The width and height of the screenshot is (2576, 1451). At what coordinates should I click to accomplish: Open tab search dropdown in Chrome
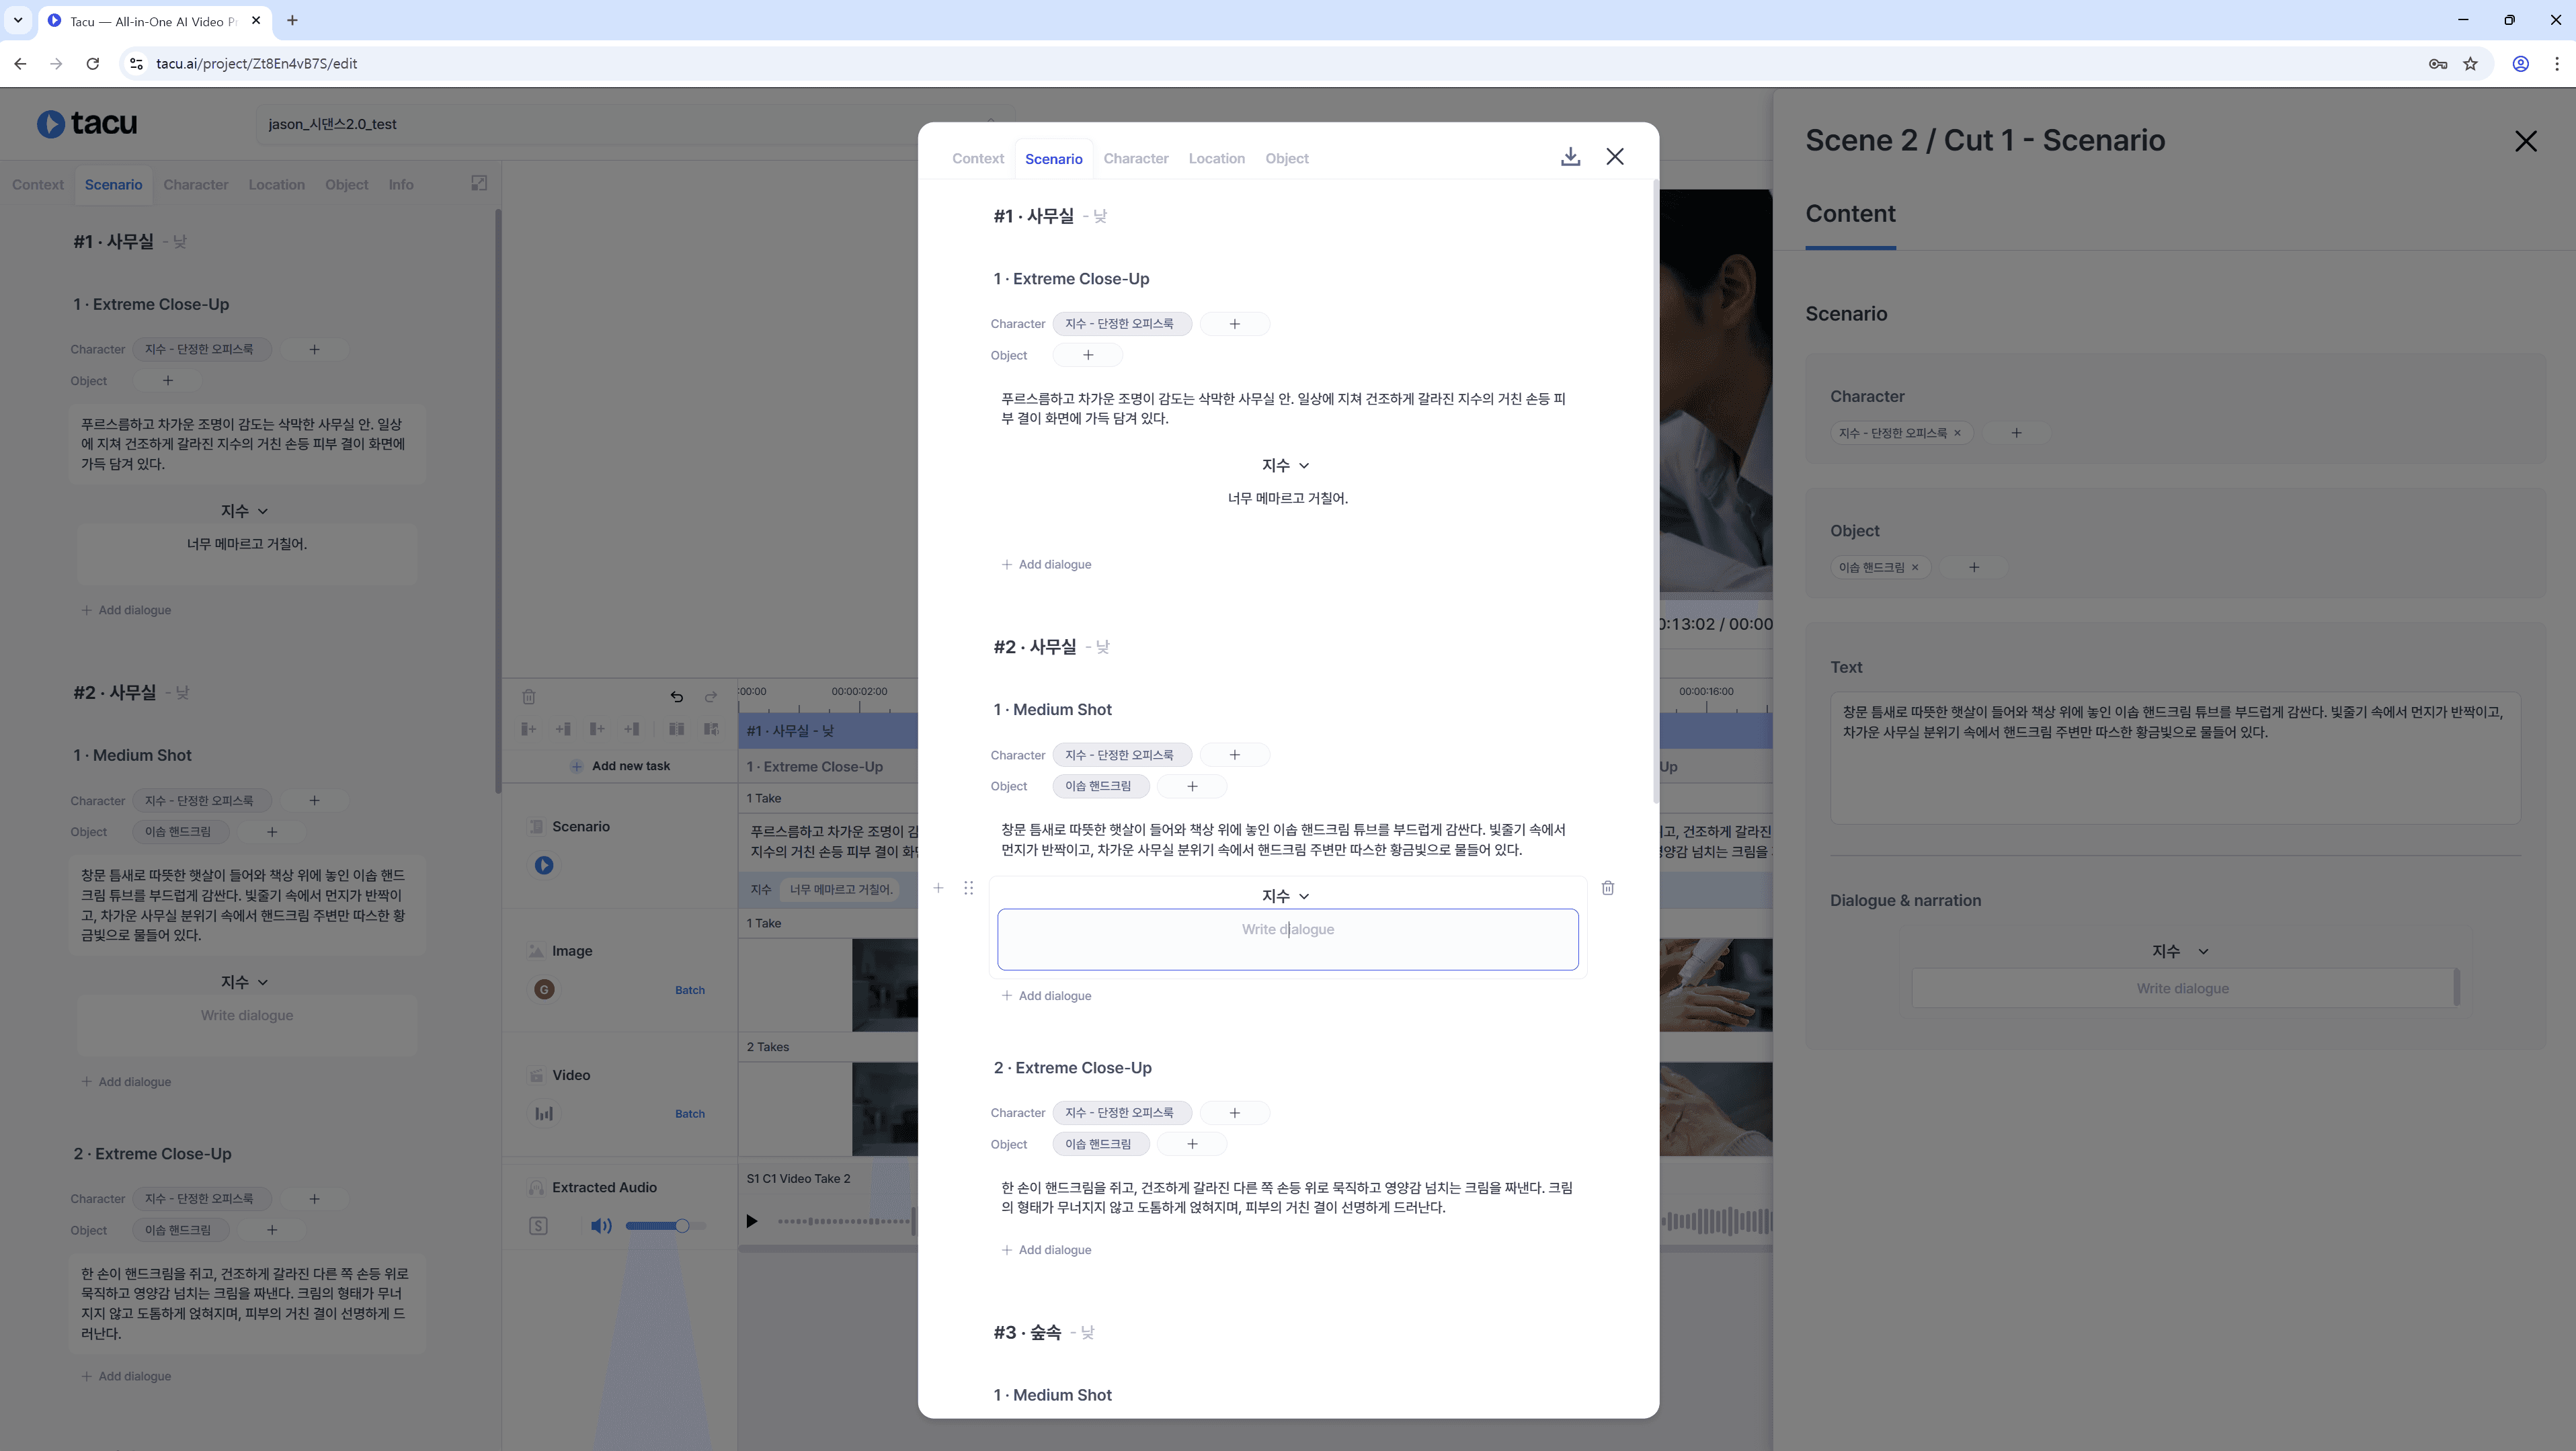coord(18,20)
